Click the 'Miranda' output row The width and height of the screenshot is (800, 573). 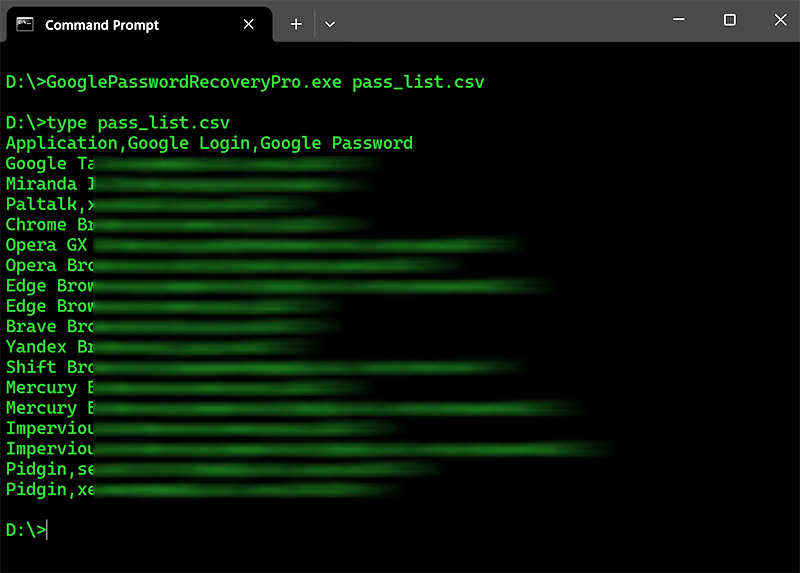click(x=189, y=184)
